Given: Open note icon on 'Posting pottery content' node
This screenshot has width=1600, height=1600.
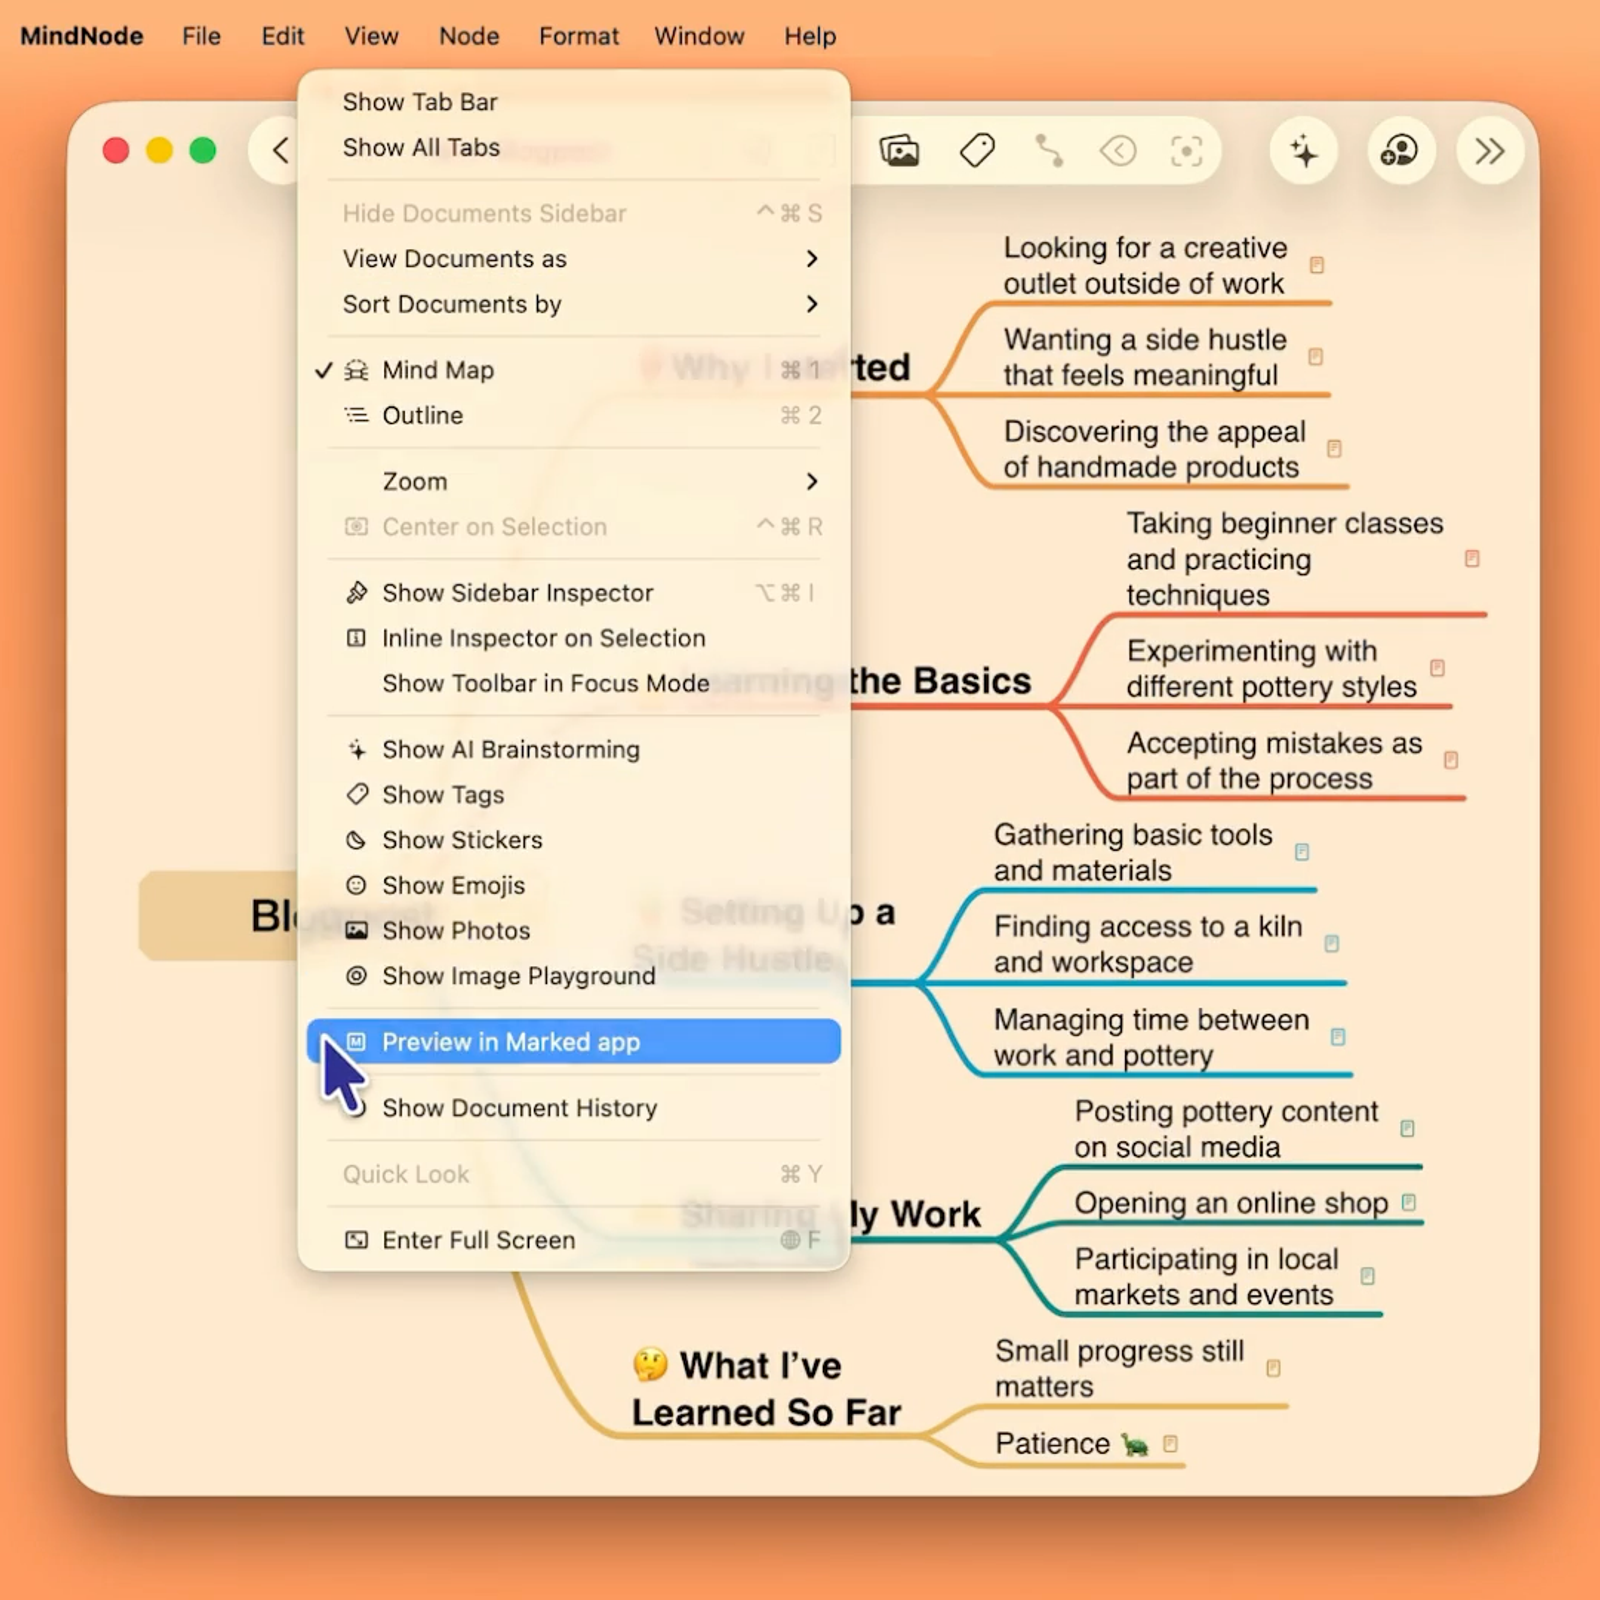Looking at the screenshot, I should [x=1407, y=1129].
